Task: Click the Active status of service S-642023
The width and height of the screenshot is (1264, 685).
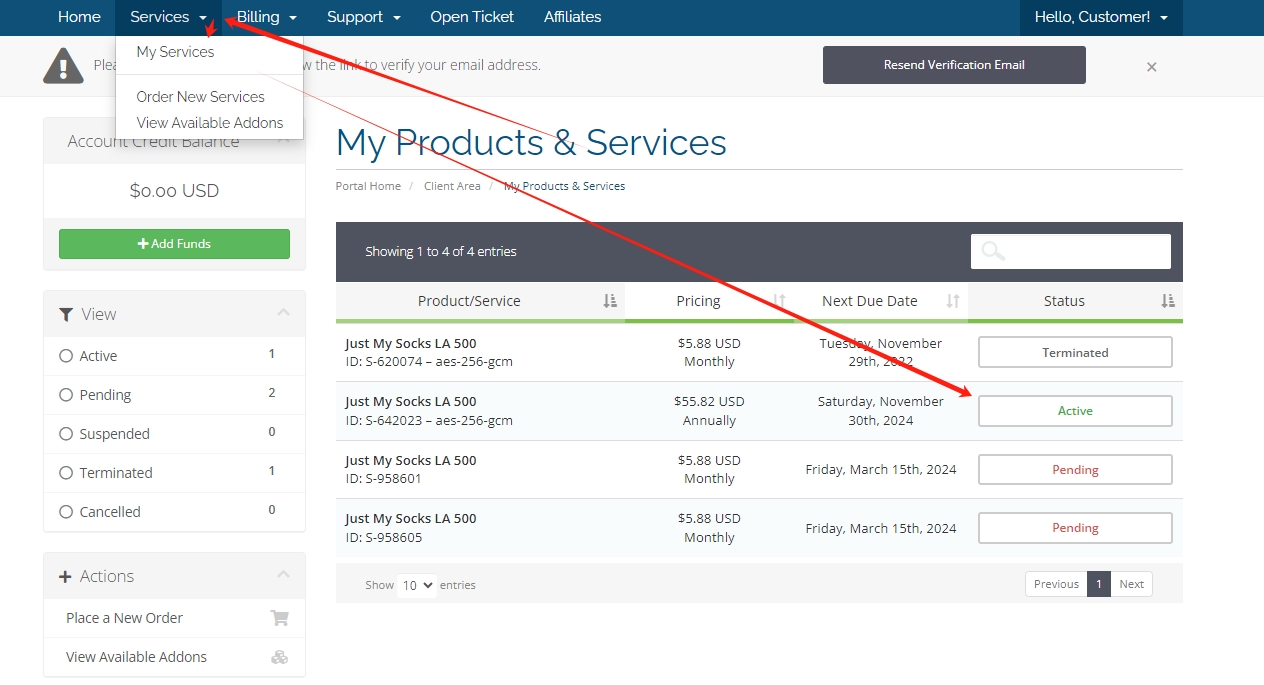Action: [x=1075, y=411]
